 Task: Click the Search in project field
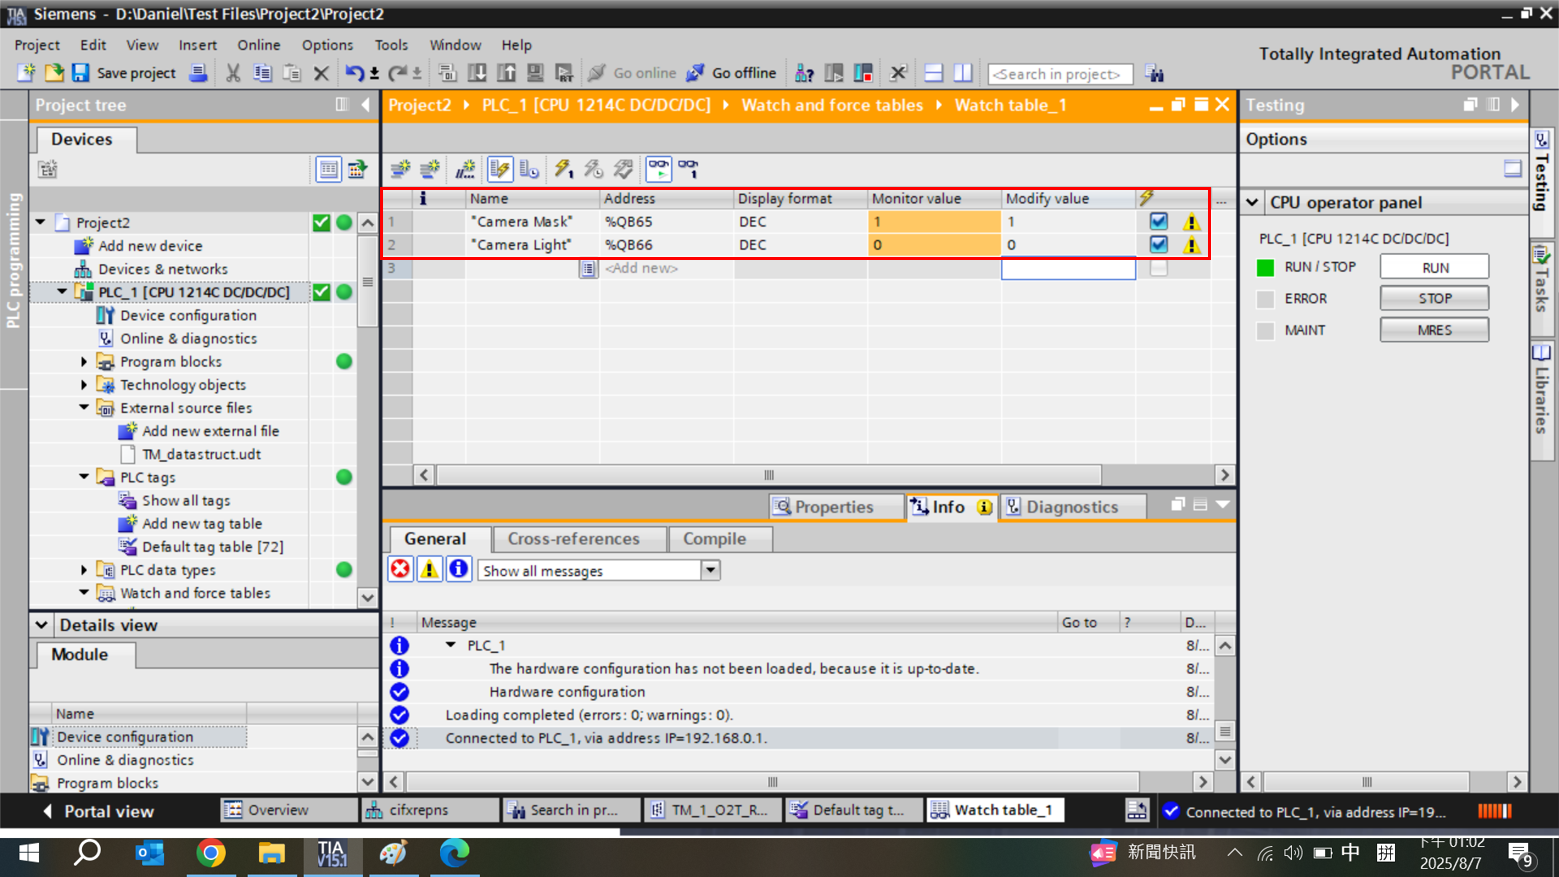pos(1060,74)
